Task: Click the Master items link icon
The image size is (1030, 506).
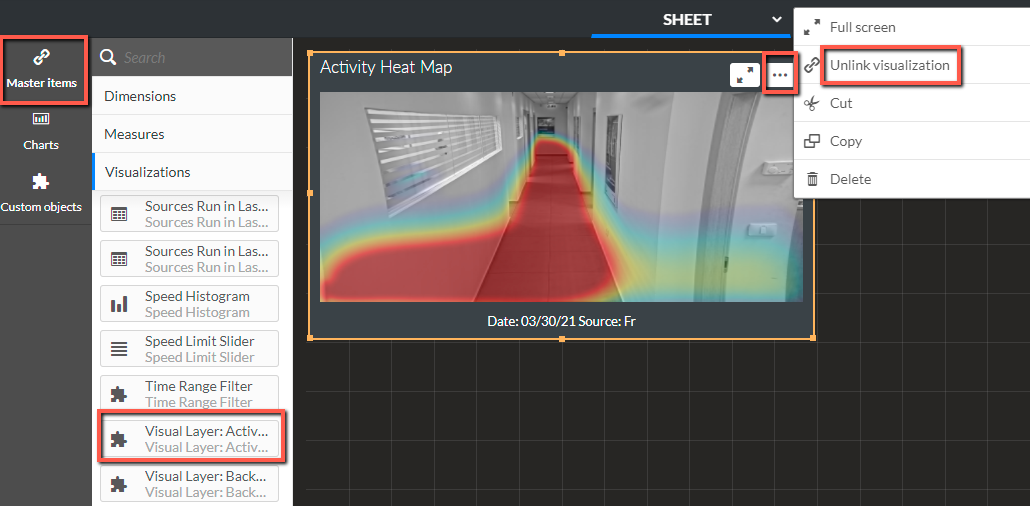Action: tap(41, 58)
